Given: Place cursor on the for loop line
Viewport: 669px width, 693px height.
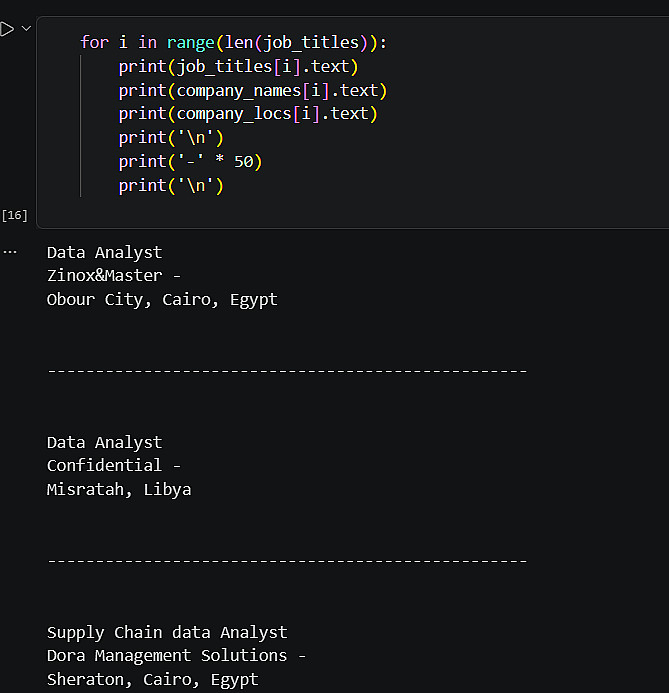Looking at the screenshot, I should [233, 42].
